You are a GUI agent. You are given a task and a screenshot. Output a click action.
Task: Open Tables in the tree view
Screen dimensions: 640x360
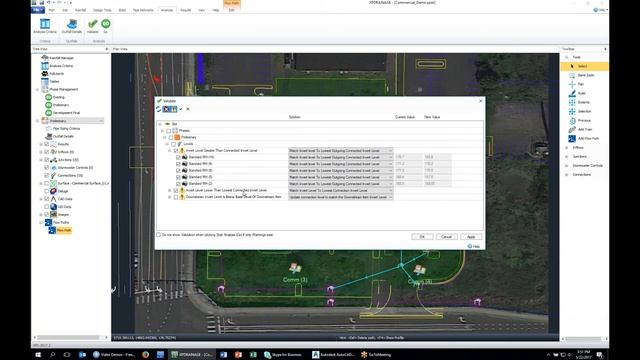click(51, 81)
